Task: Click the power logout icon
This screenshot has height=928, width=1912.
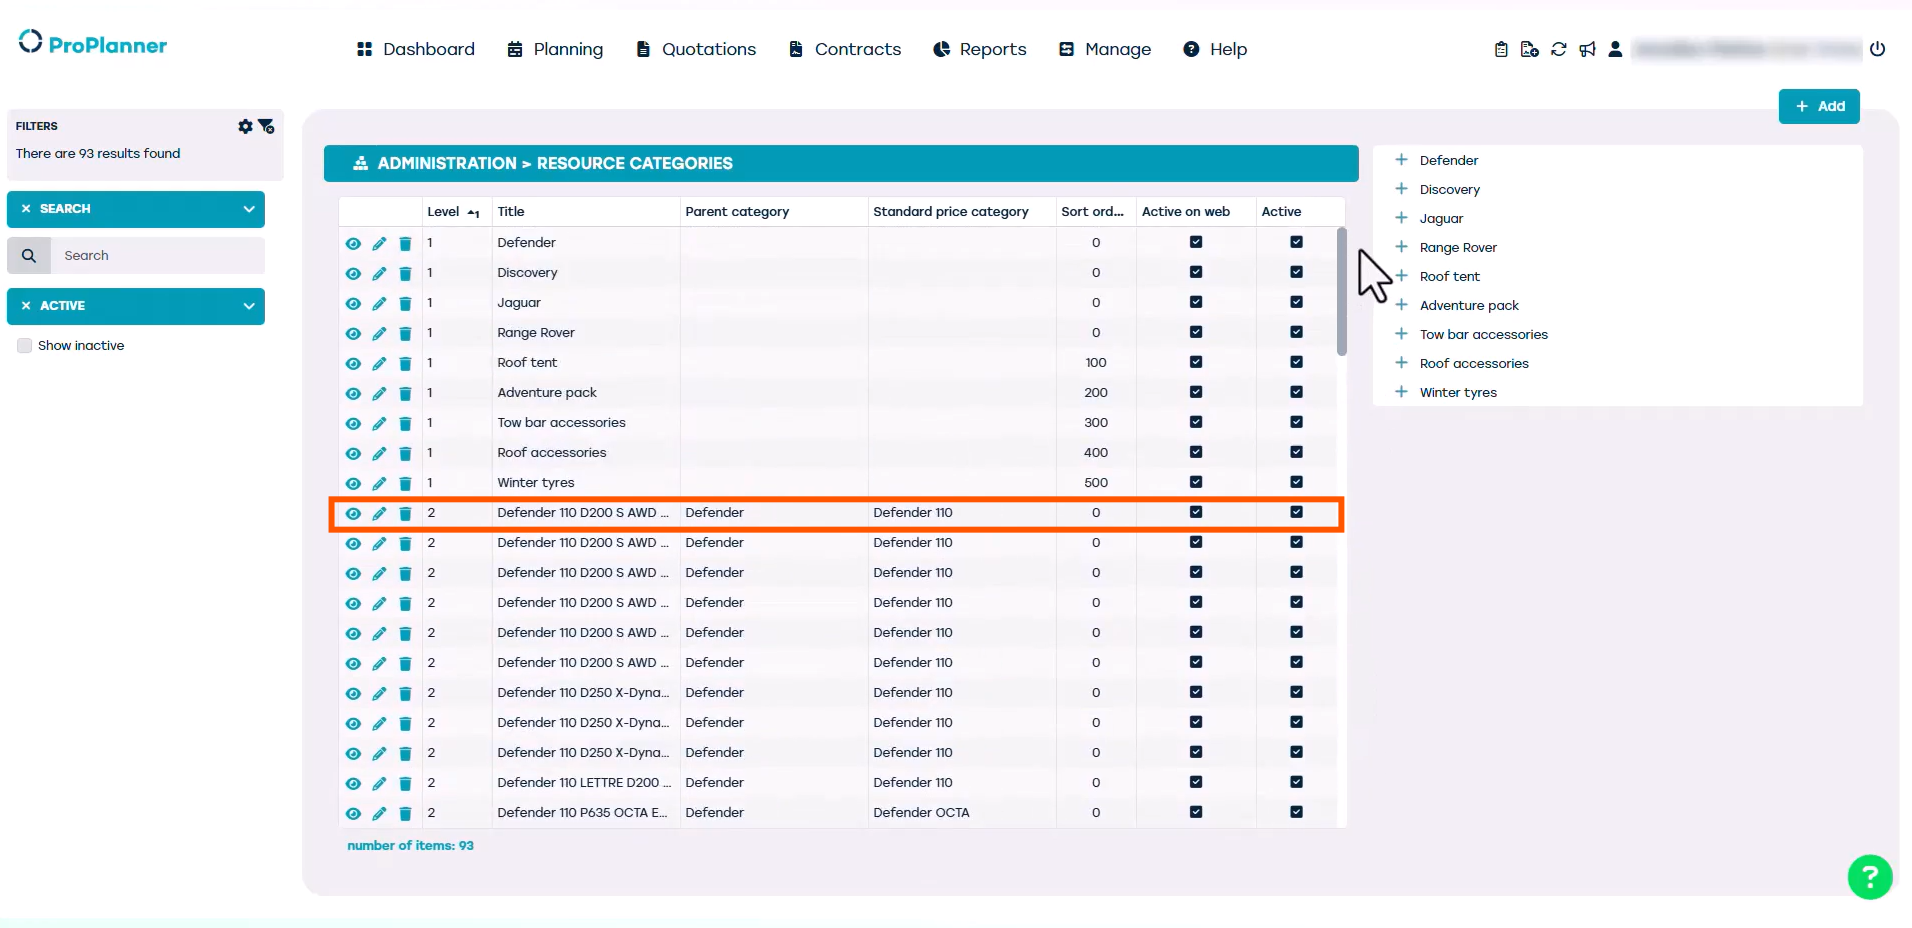Action: (x=1878, y=49)
